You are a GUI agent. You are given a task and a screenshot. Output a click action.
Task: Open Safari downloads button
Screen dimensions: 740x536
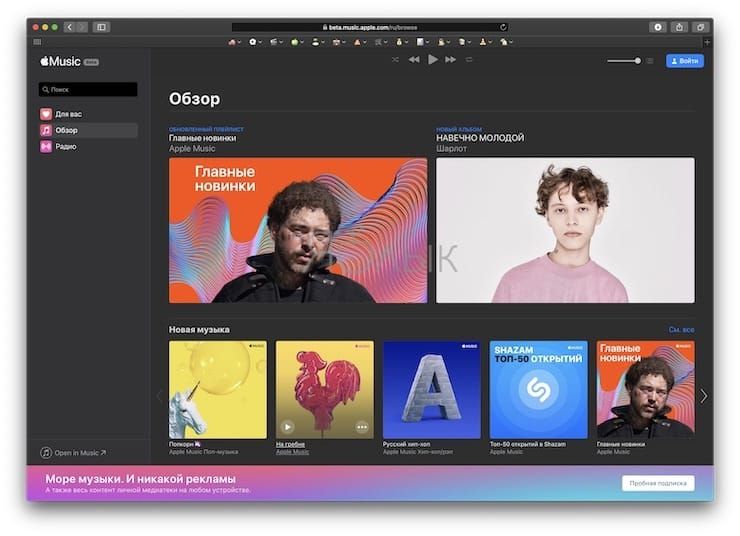658,27
